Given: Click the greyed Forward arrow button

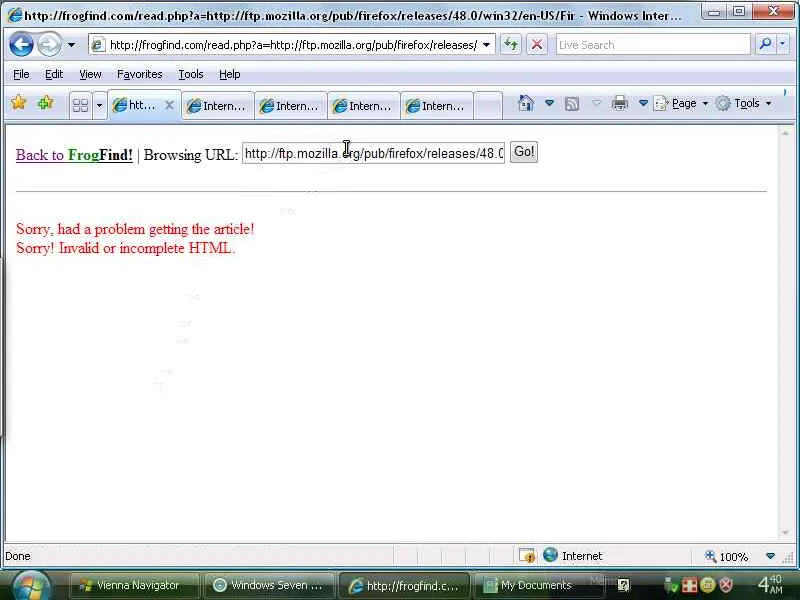Looking at the screenshot, I should click(49, 44).
